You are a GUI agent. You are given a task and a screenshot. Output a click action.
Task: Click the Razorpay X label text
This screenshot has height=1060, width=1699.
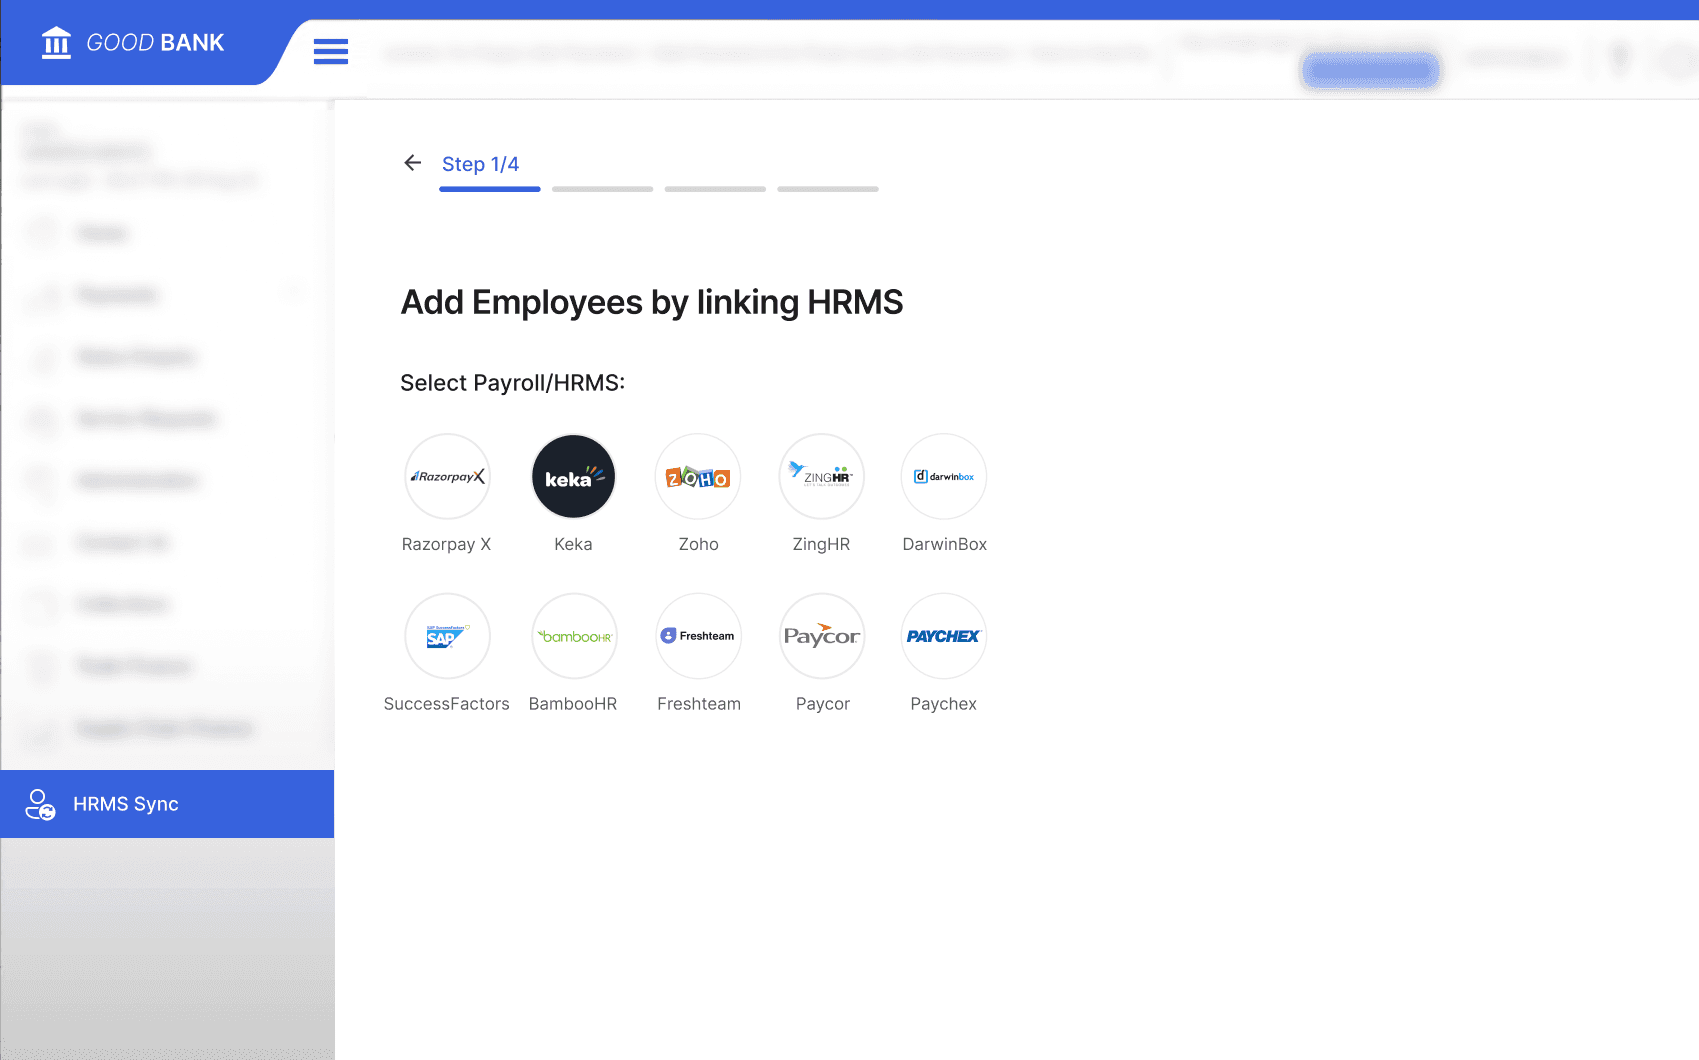pos(446,544)
